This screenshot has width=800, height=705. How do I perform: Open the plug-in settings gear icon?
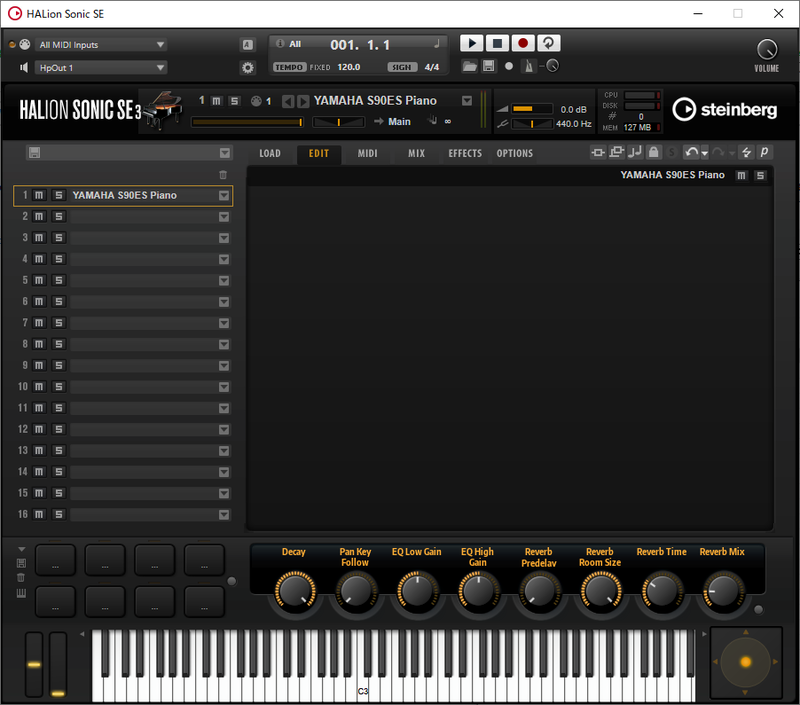coord(248,67)
